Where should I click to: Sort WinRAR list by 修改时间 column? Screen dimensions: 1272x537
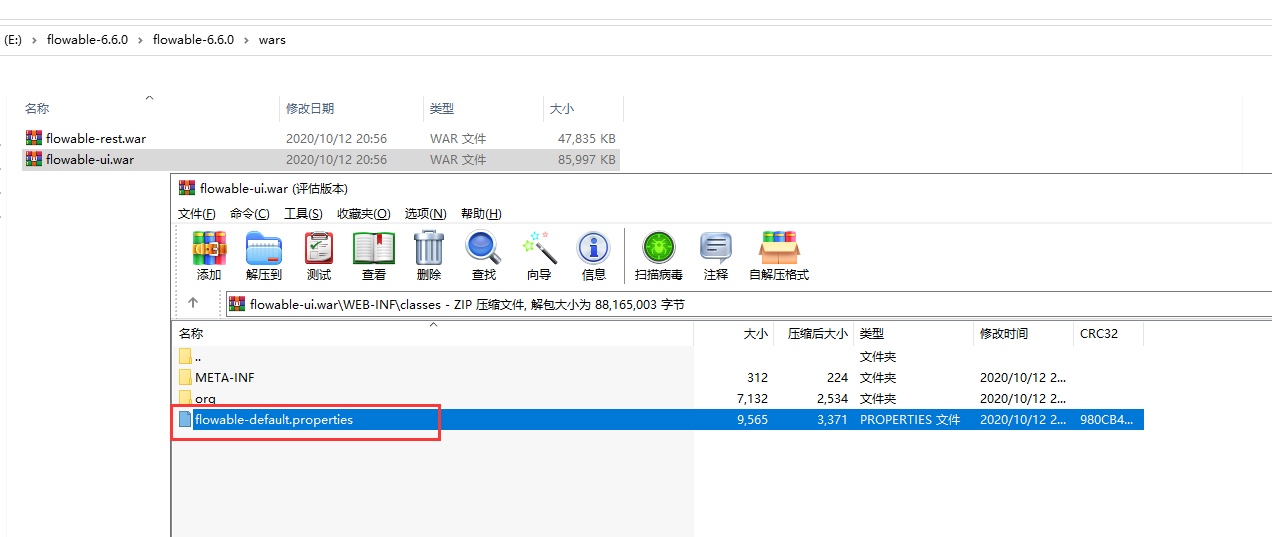coord(1023,334)
